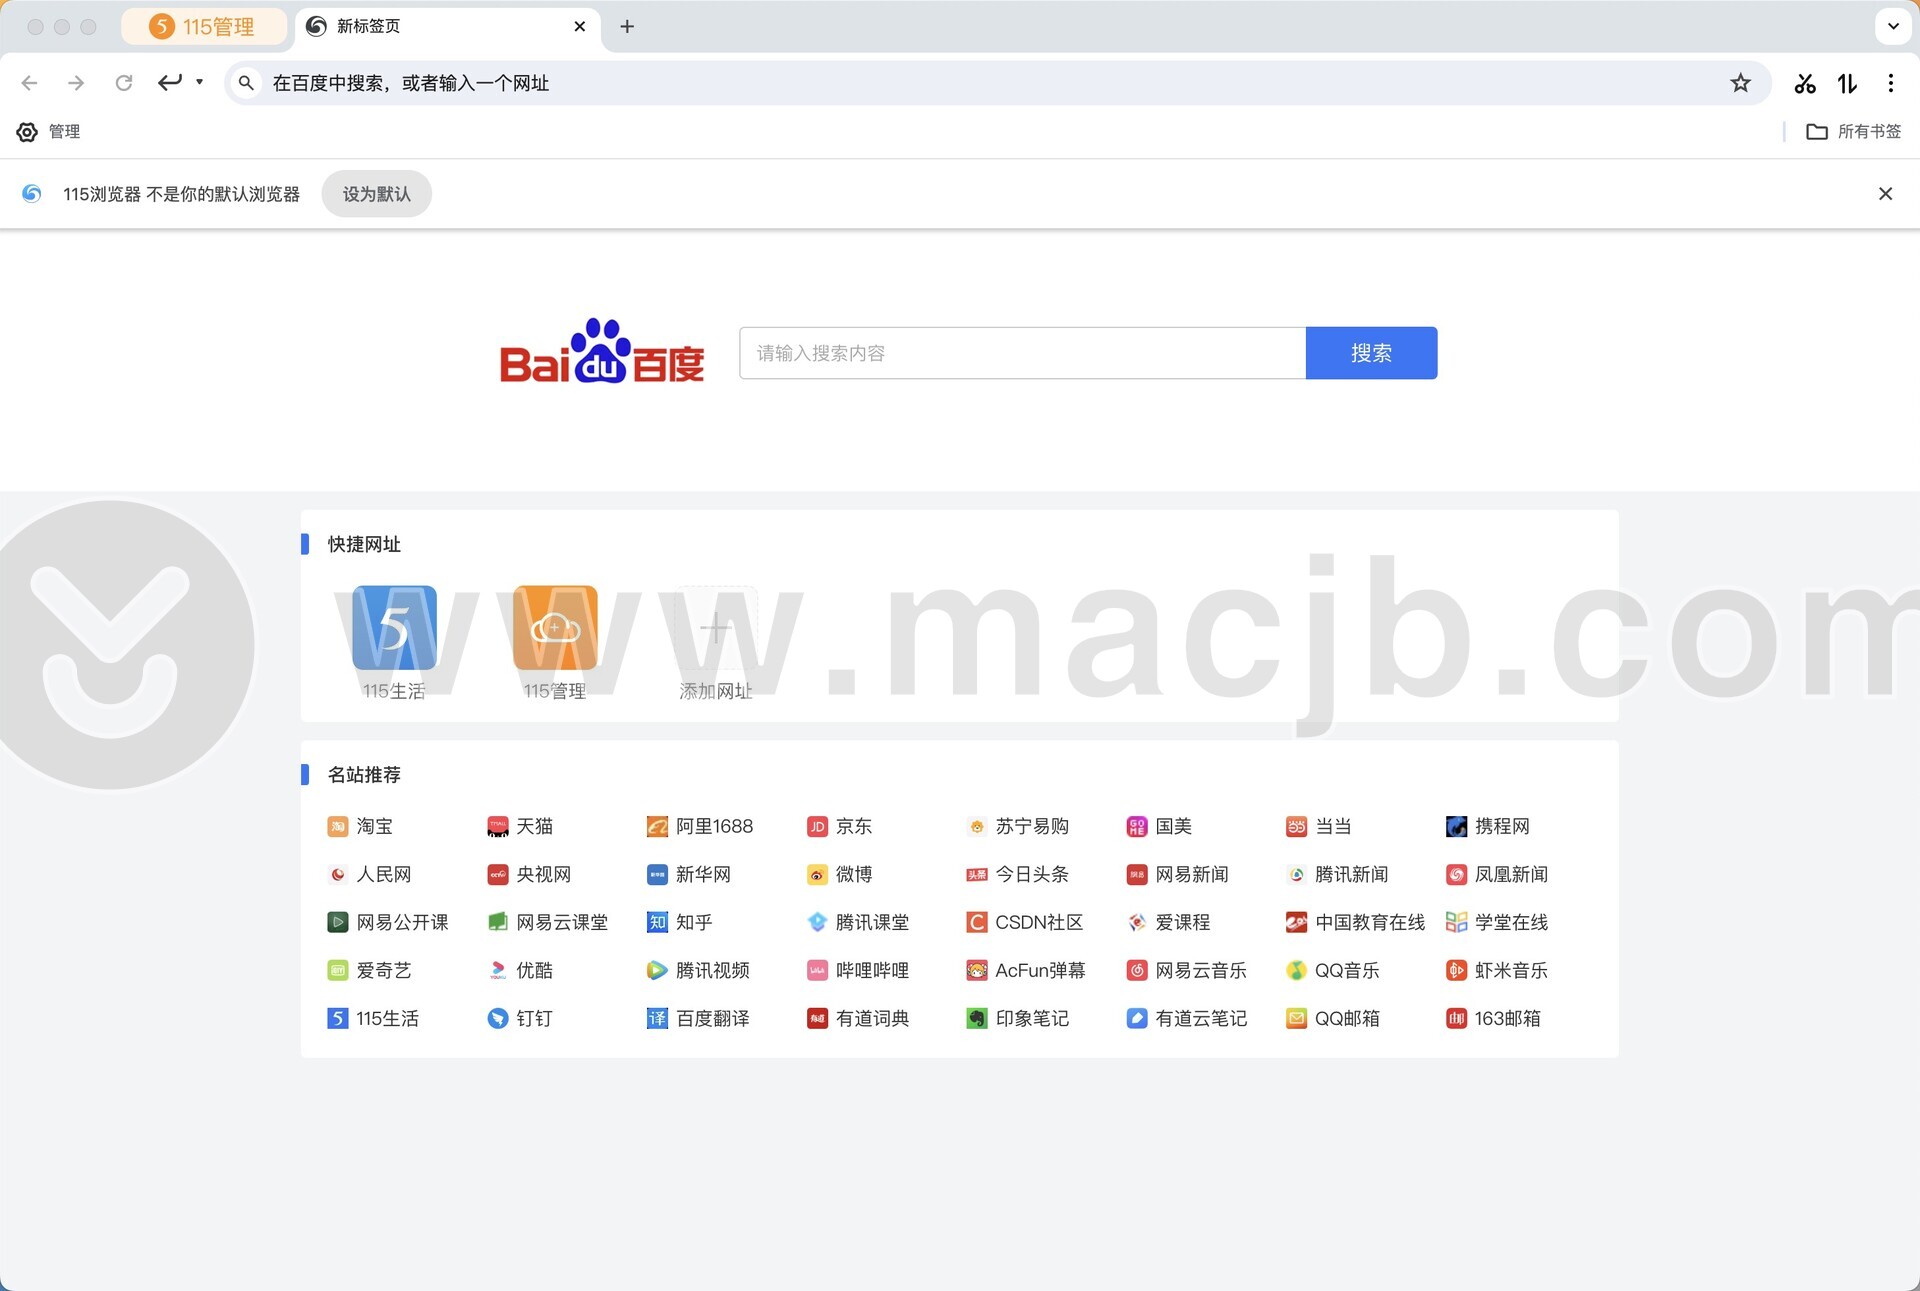
Task: Click the 设为默认 button
Action: (376, 194)
